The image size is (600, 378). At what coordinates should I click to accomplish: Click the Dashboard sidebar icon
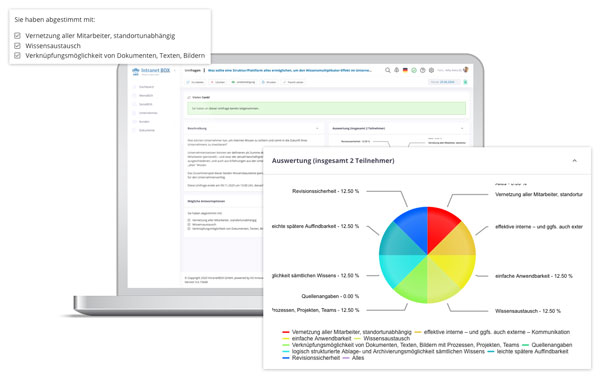click(x=134, y=87)
